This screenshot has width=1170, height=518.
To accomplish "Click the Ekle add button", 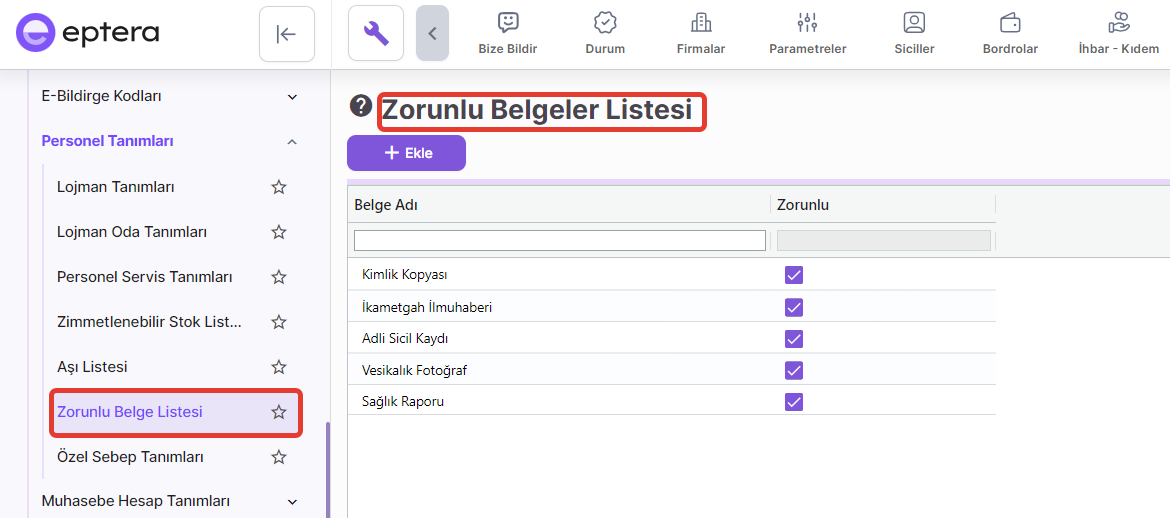I will (406, 153).
